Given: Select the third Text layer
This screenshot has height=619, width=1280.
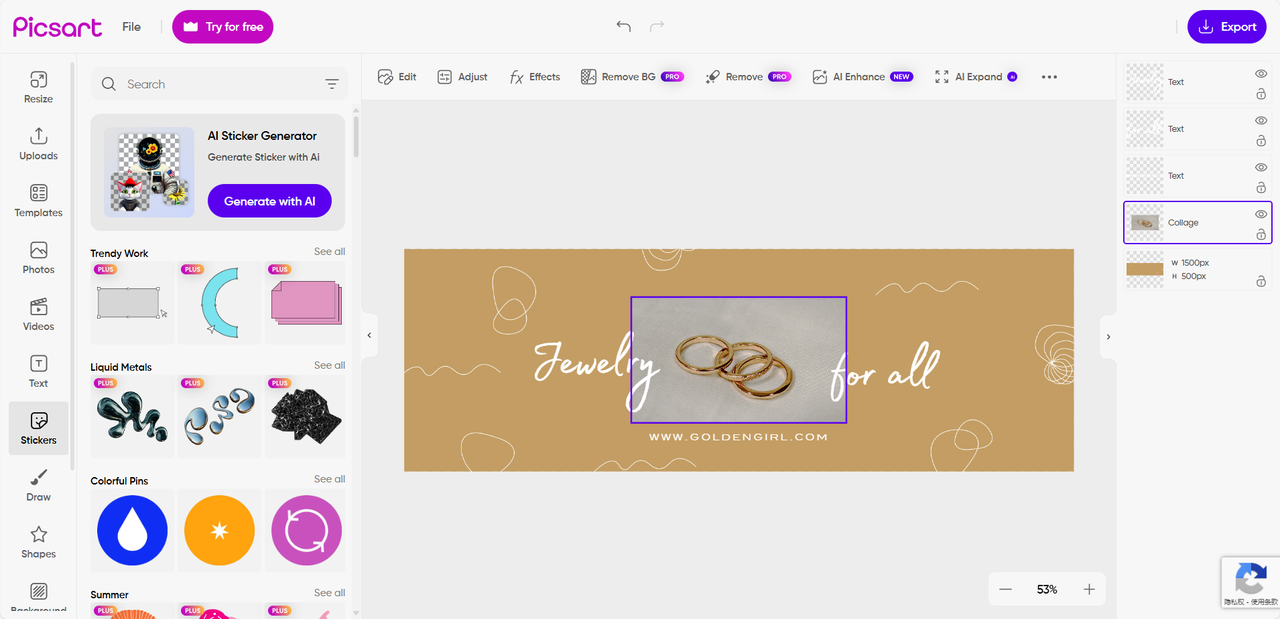Looking at the screenshot, I should [x=1198, y=176].
